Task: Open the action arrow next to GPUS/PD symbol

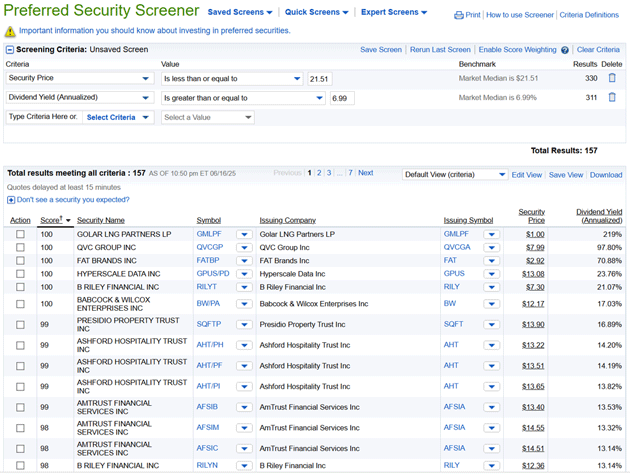Action: coord(244,274)
